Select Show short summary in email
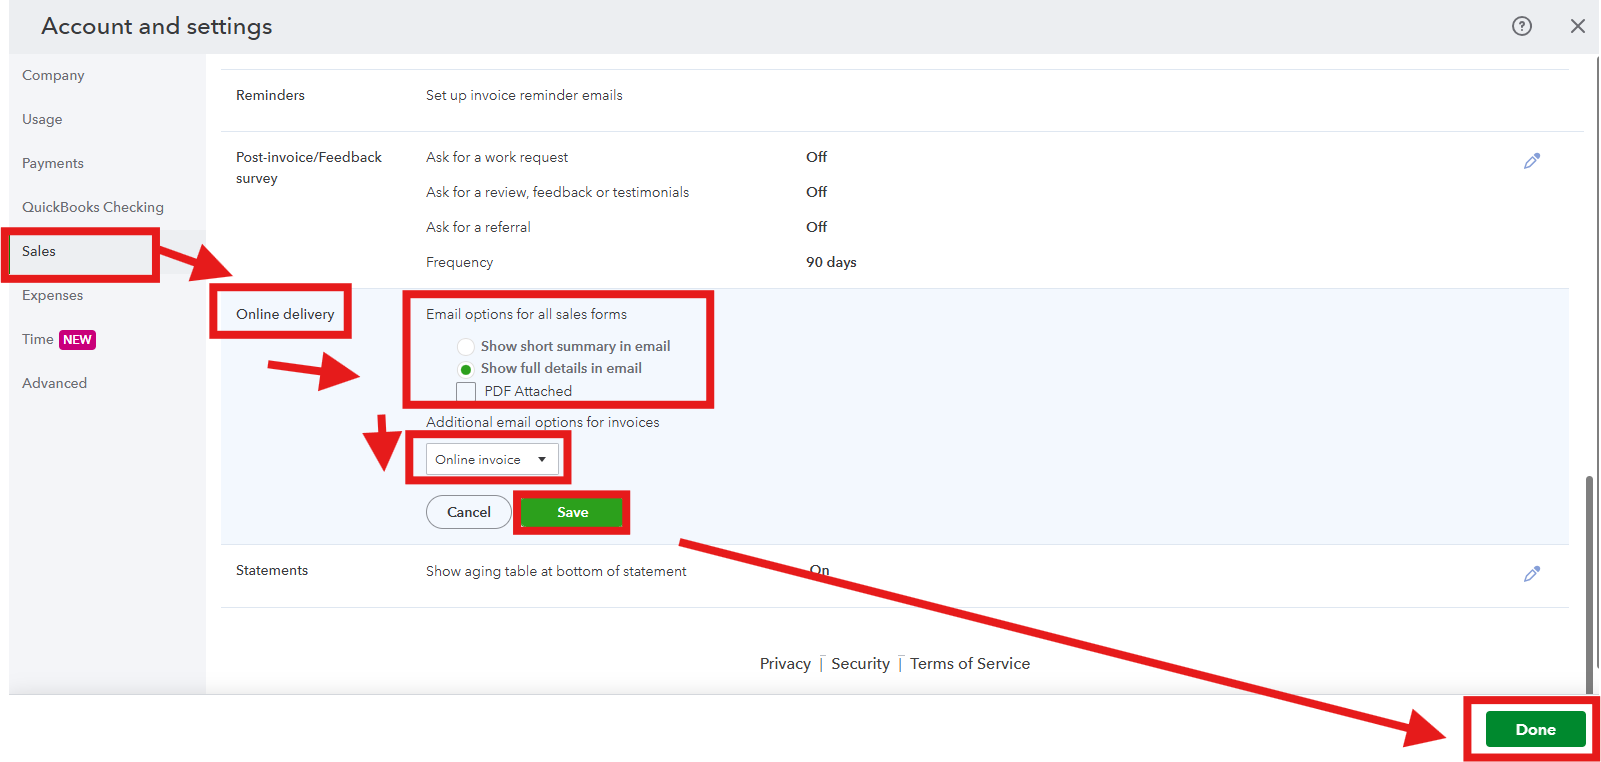Image resolution: width=1601 pixels, height=762 pixels. [x=466, y=347]
